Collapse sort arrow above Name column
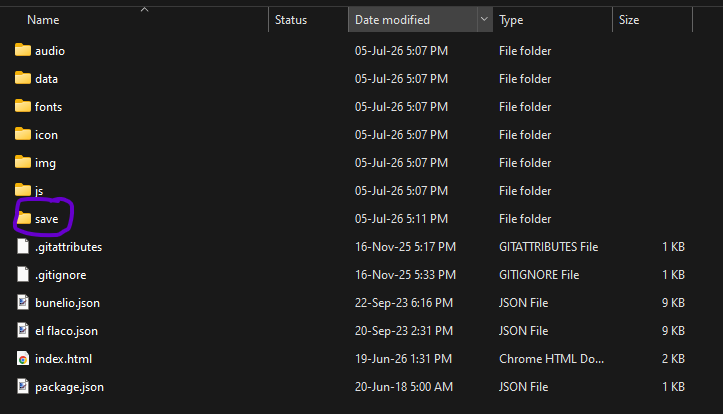This screenshot has width=723, height=414. 144,9
